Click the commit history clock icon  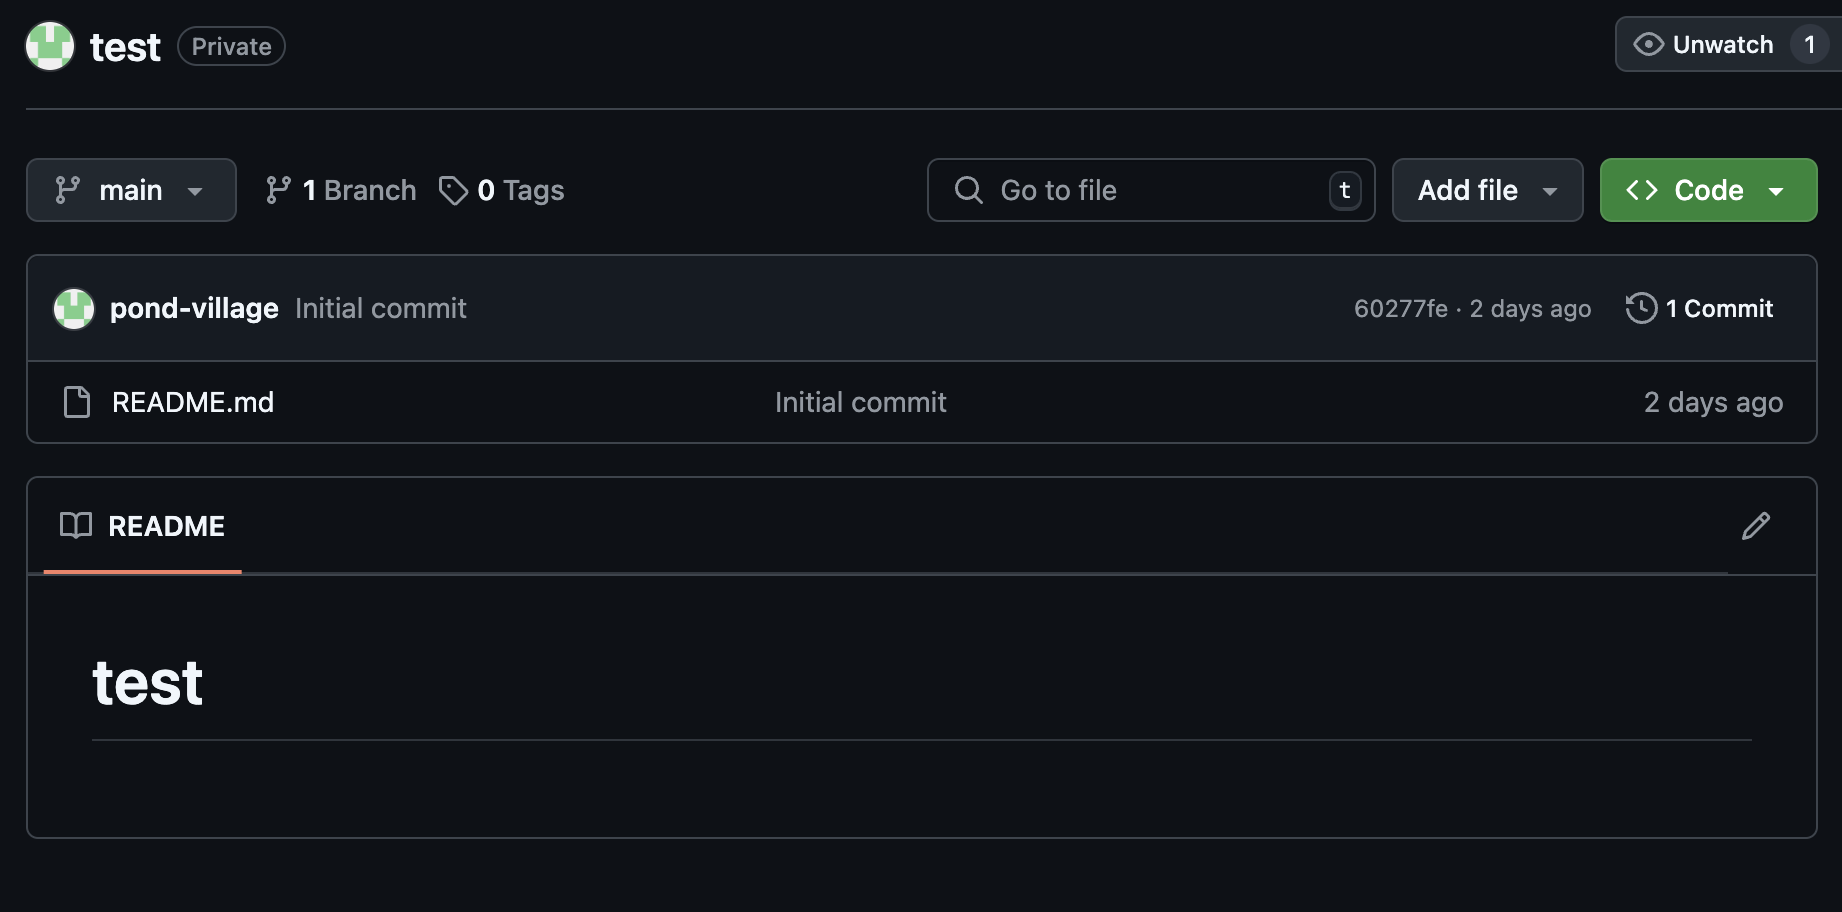coord(1641,308)
